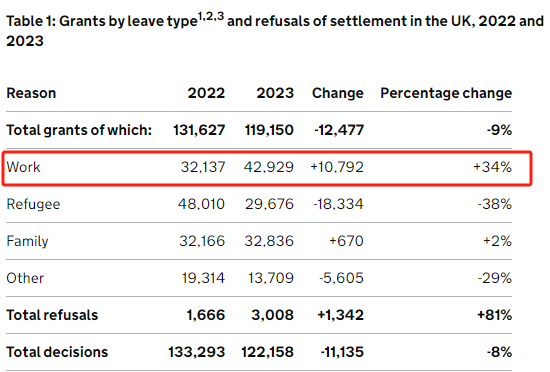Viewport: 550px width, 372px height.
Task: Select the Family row label
Action: tap(27, 241)
